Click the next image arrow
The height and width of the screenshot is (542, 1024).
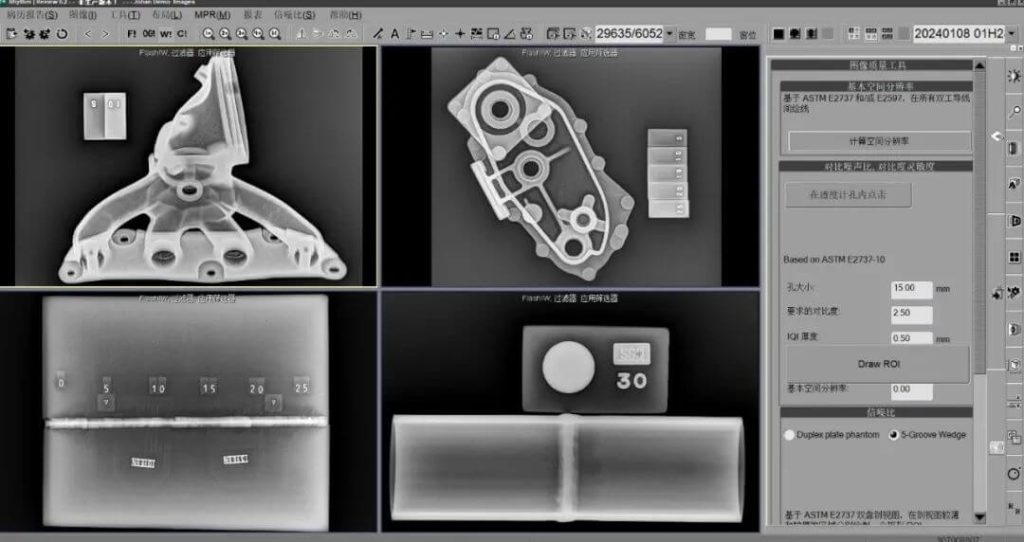(x=106, y=34)
